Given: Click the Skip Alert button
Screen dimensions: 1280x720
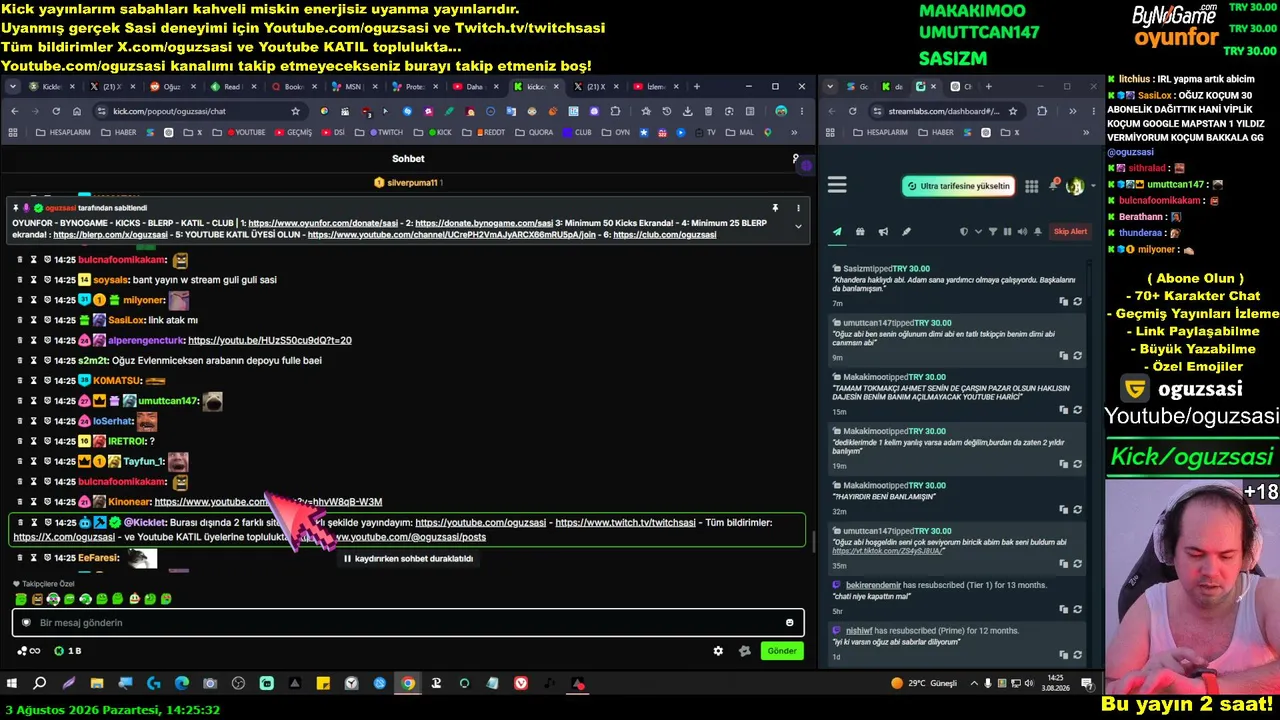Looking at the screenshot, I should [1070, 232].
